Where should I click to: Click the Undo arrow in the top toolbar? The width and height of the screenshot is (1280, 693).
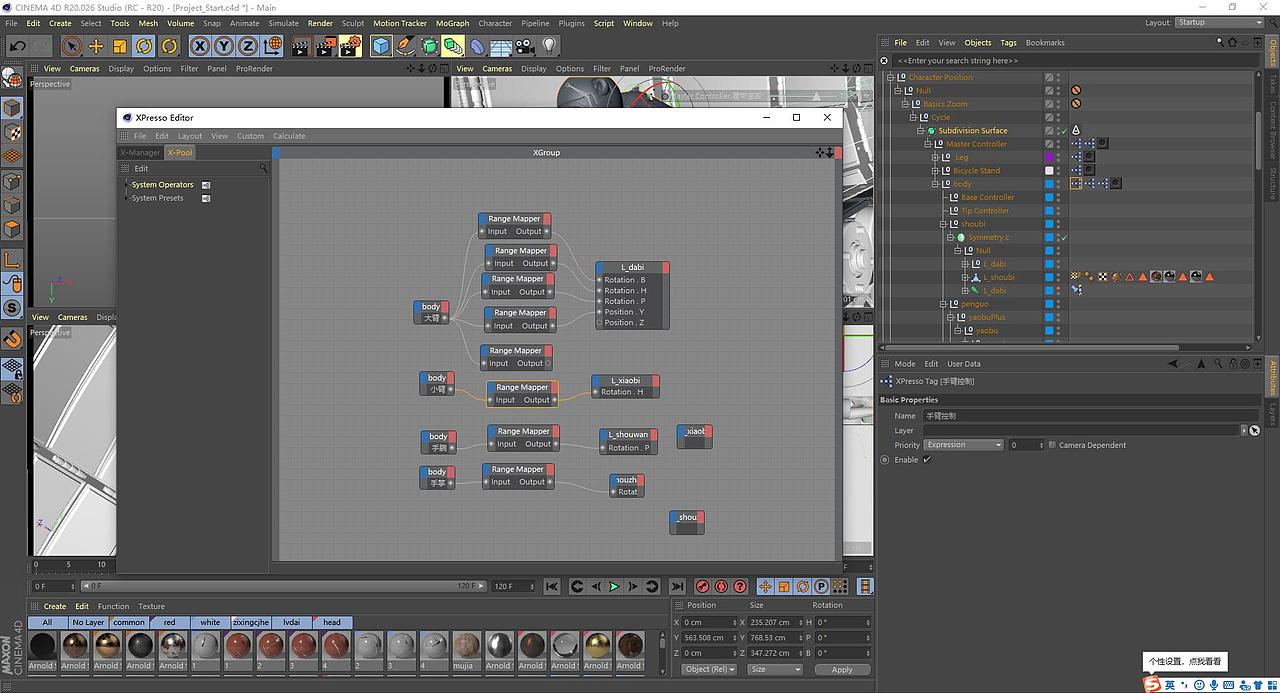[17, 46]
